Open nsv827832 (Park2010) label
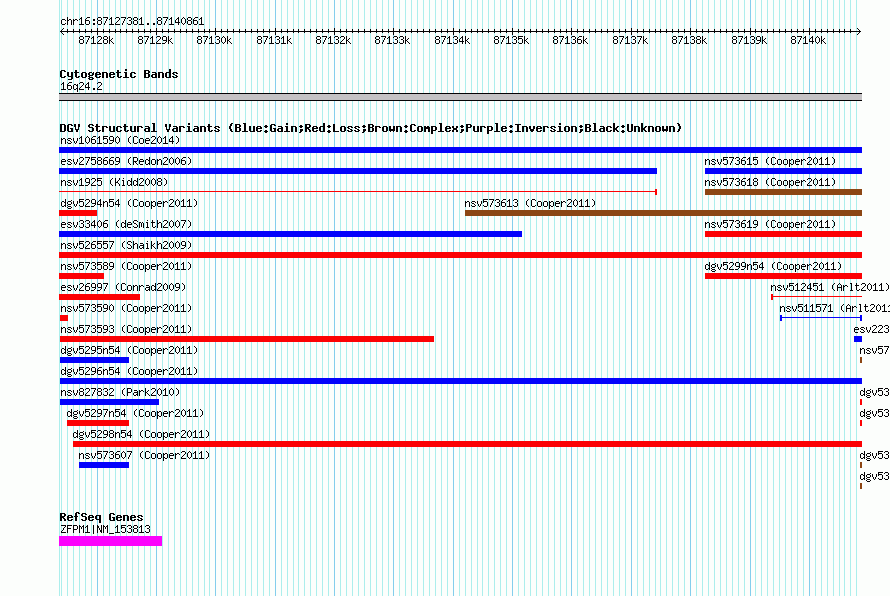 120,392
